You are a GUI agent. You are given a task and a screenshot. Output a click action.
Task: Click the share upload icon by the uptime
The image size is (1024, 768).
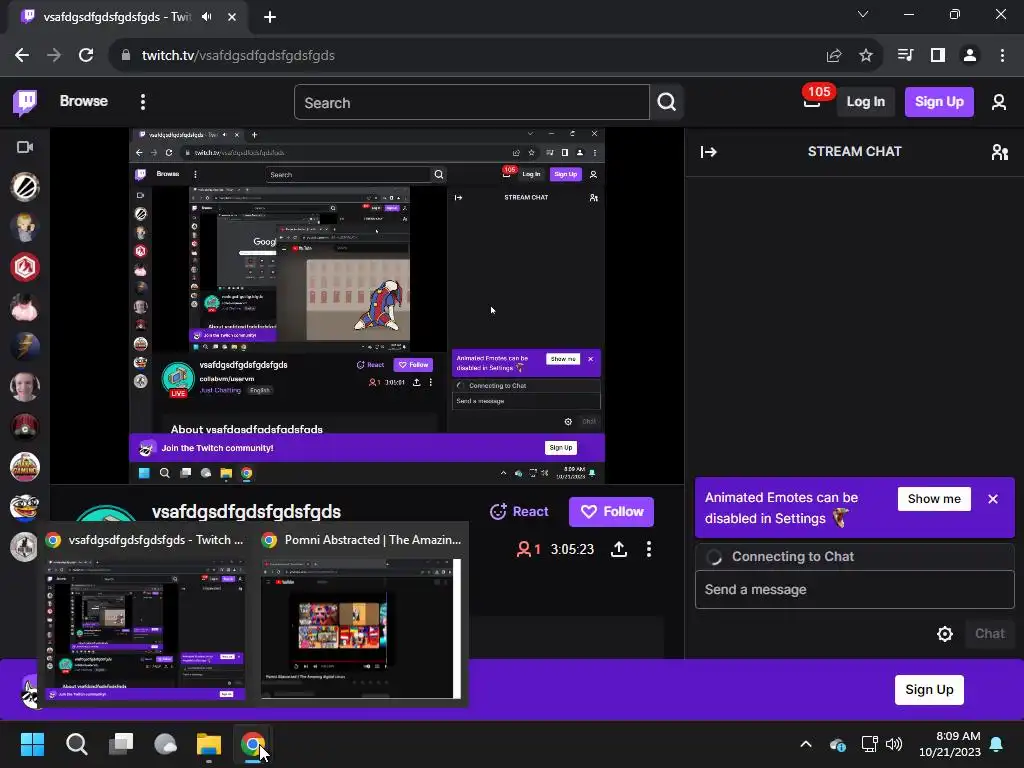pyautogui.click(x=619, y=549)
